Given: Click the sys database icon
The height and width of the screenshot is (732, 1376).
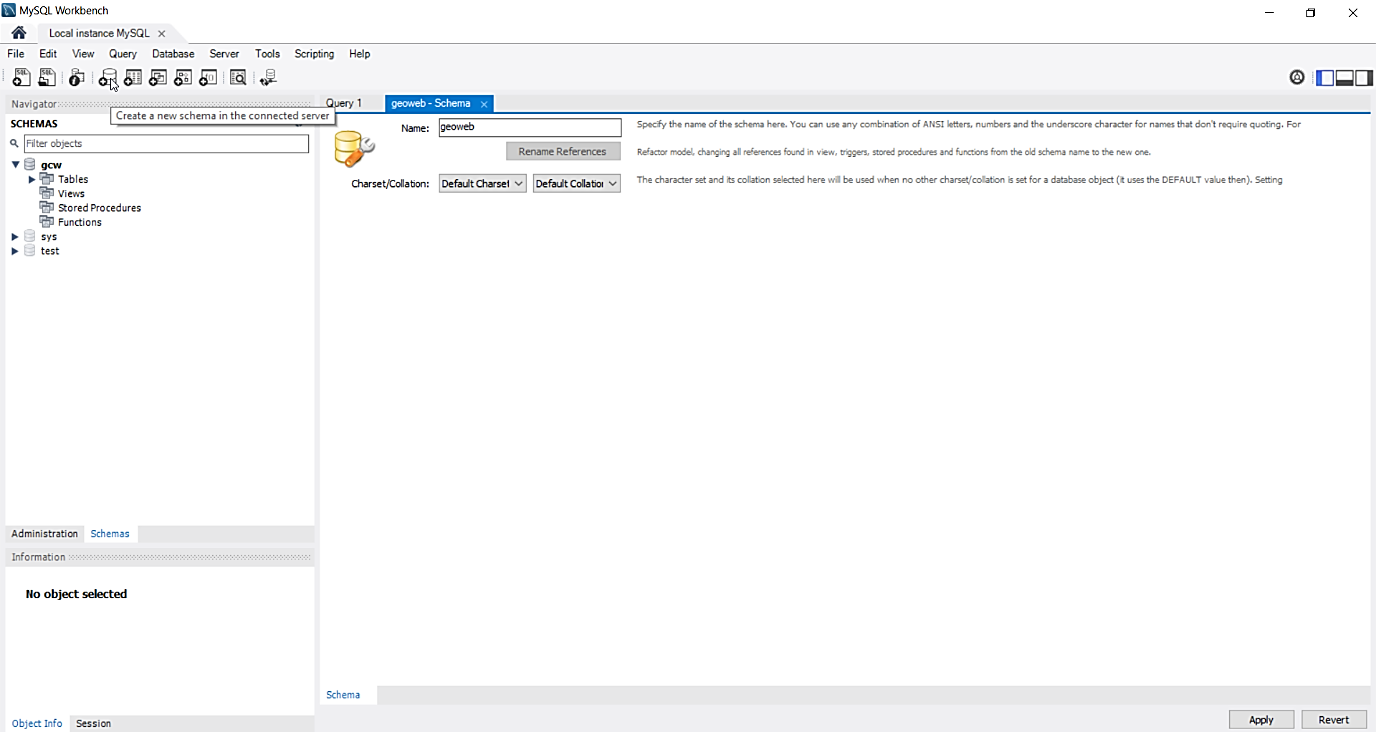Looking at the screenshot, I should pos(30,237).
